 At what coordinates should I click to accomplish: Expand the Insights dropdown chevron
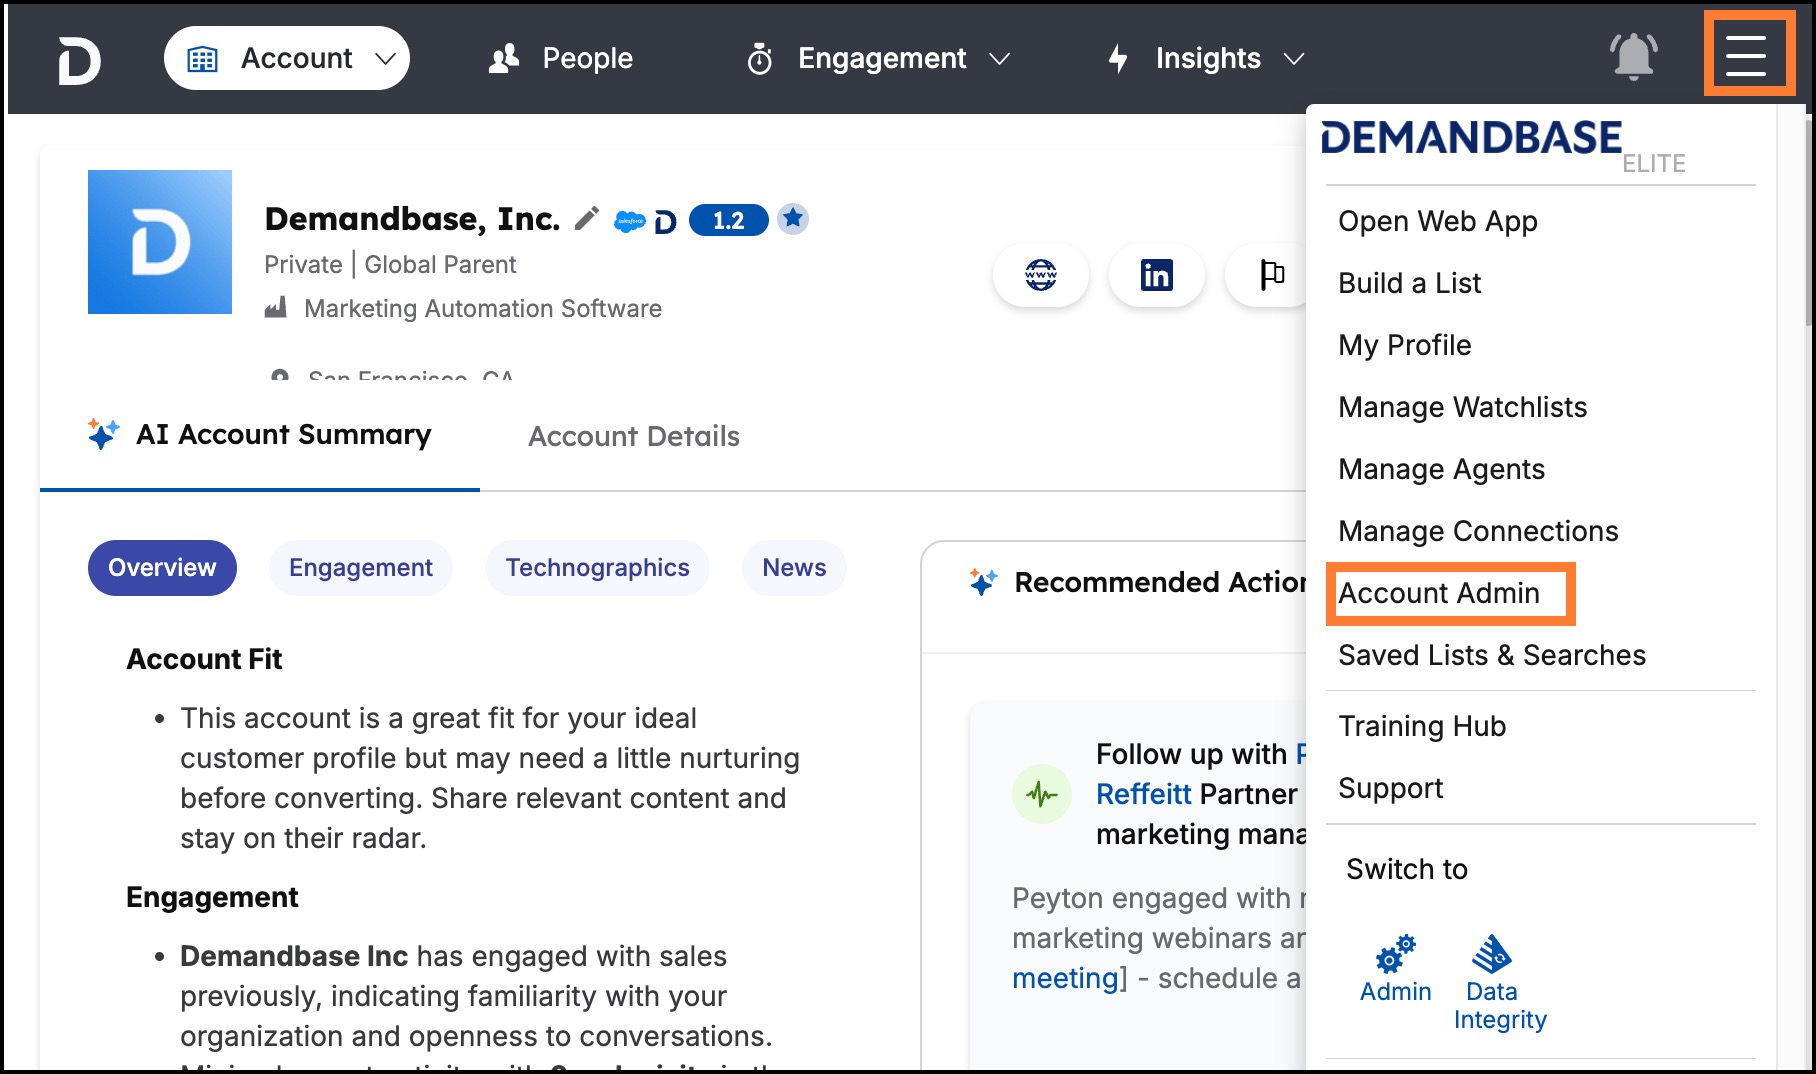point(1294,59)
